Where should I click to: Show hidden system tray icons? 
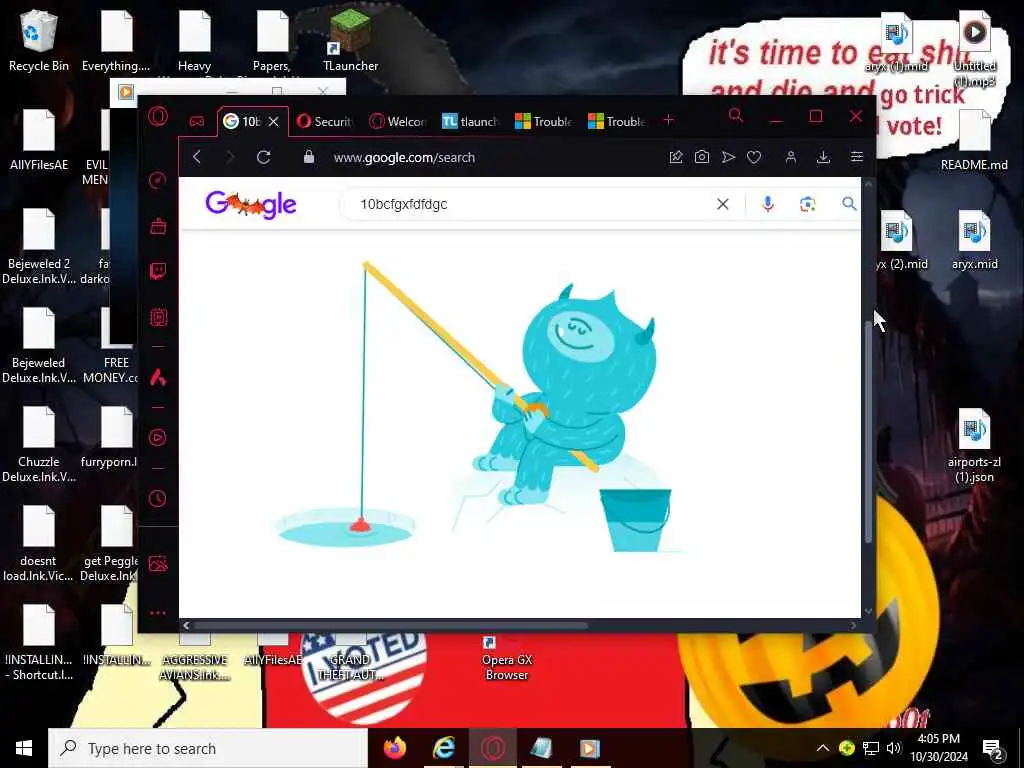pyautogui.click(x=822, y=748)
